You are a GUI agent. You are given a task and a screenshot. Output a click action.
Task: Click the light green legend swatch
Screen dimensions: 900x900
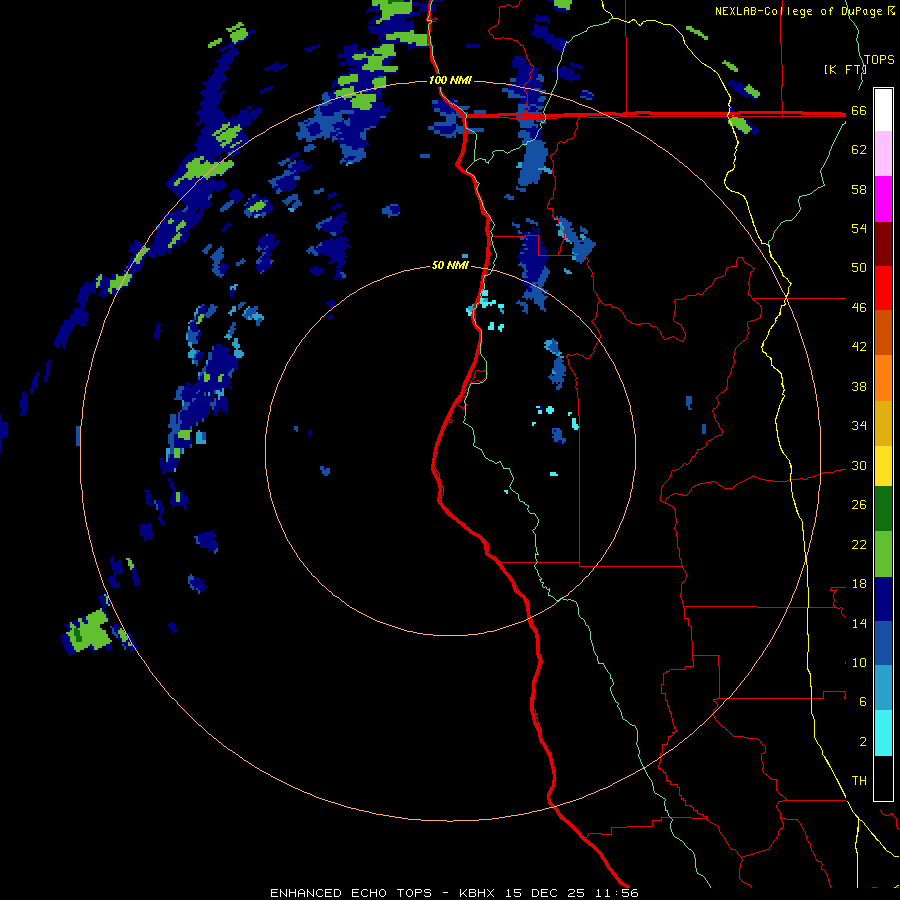pyautogui.click(x=883, y=554)
